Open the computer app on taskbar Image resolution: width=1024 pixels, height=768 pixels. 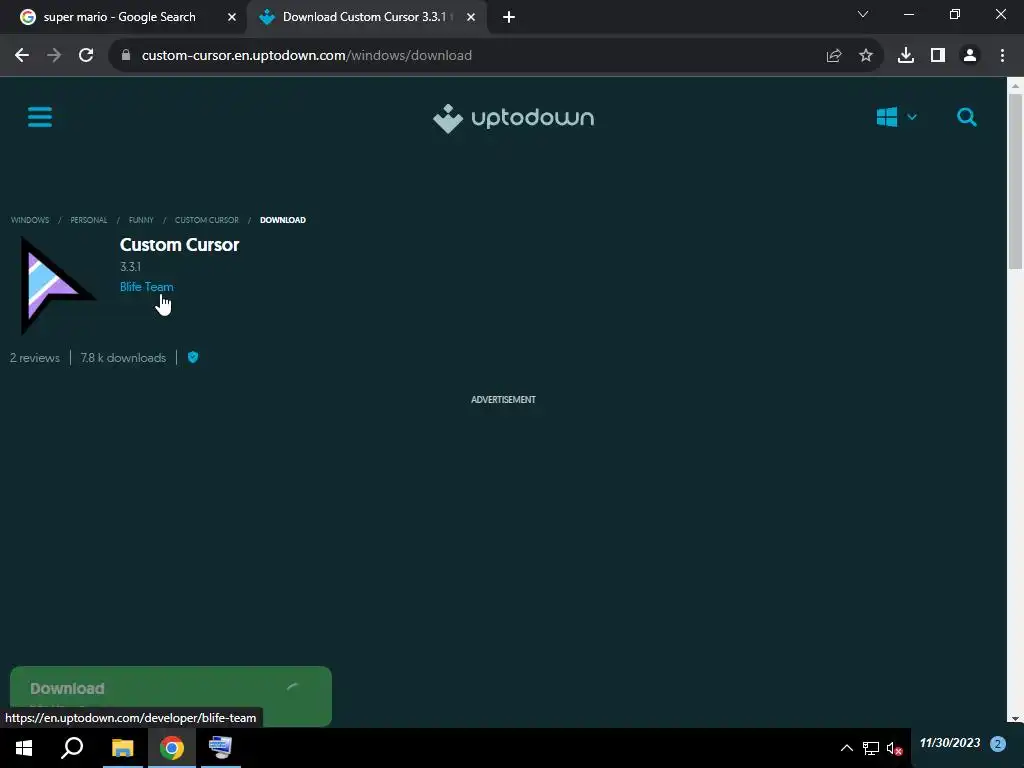click(220, 748)
